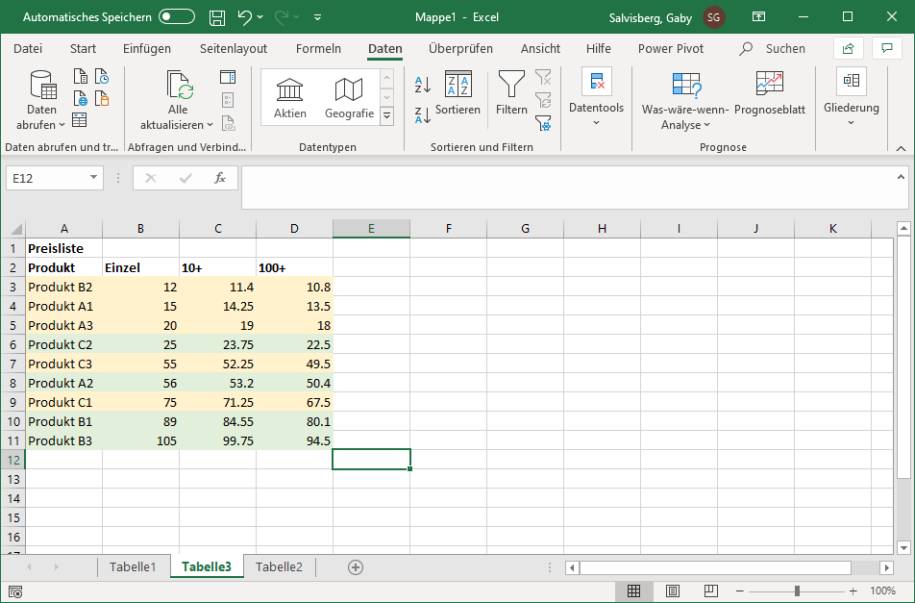
Task: Open the Was-wäre-wenn-Analyse dropdown
Action: coord(685,103)
